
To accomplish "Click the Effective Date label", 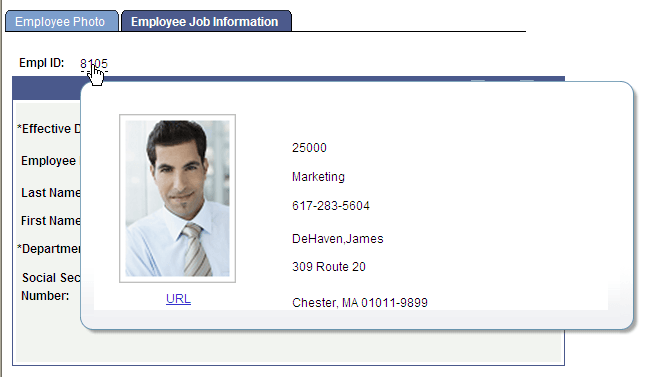I will point(49,129).
